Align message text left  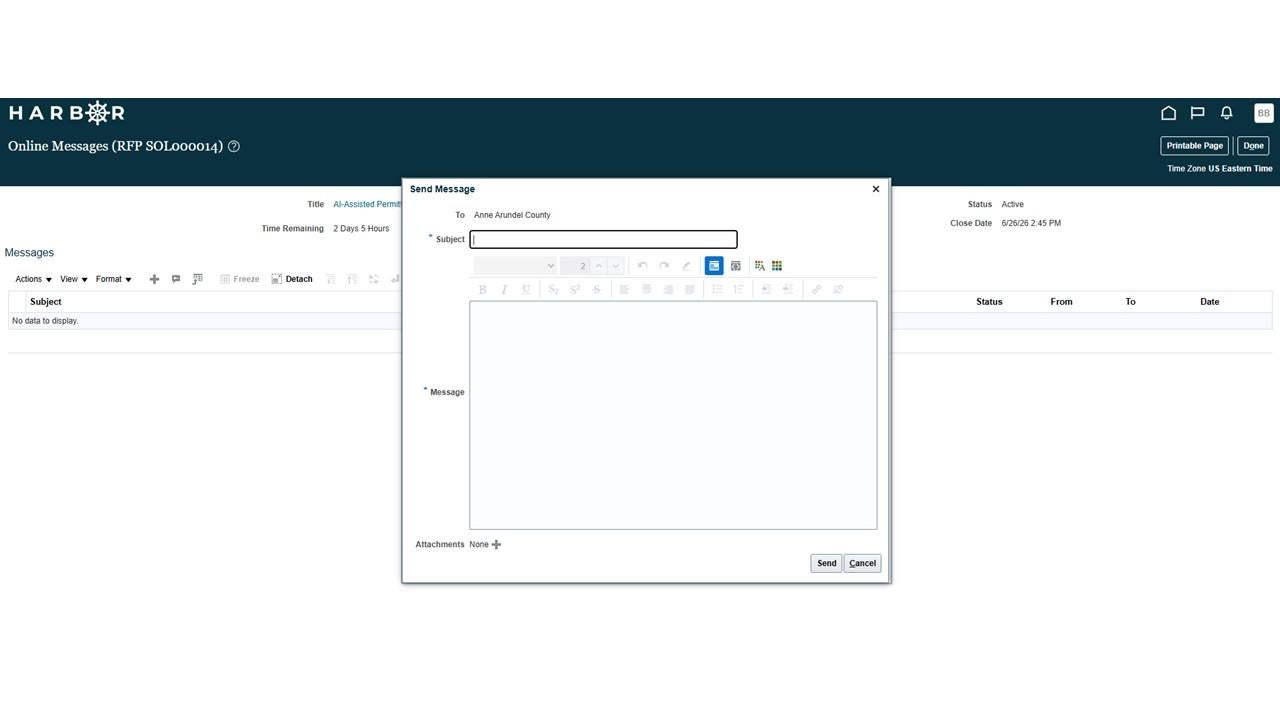(624, 289)
